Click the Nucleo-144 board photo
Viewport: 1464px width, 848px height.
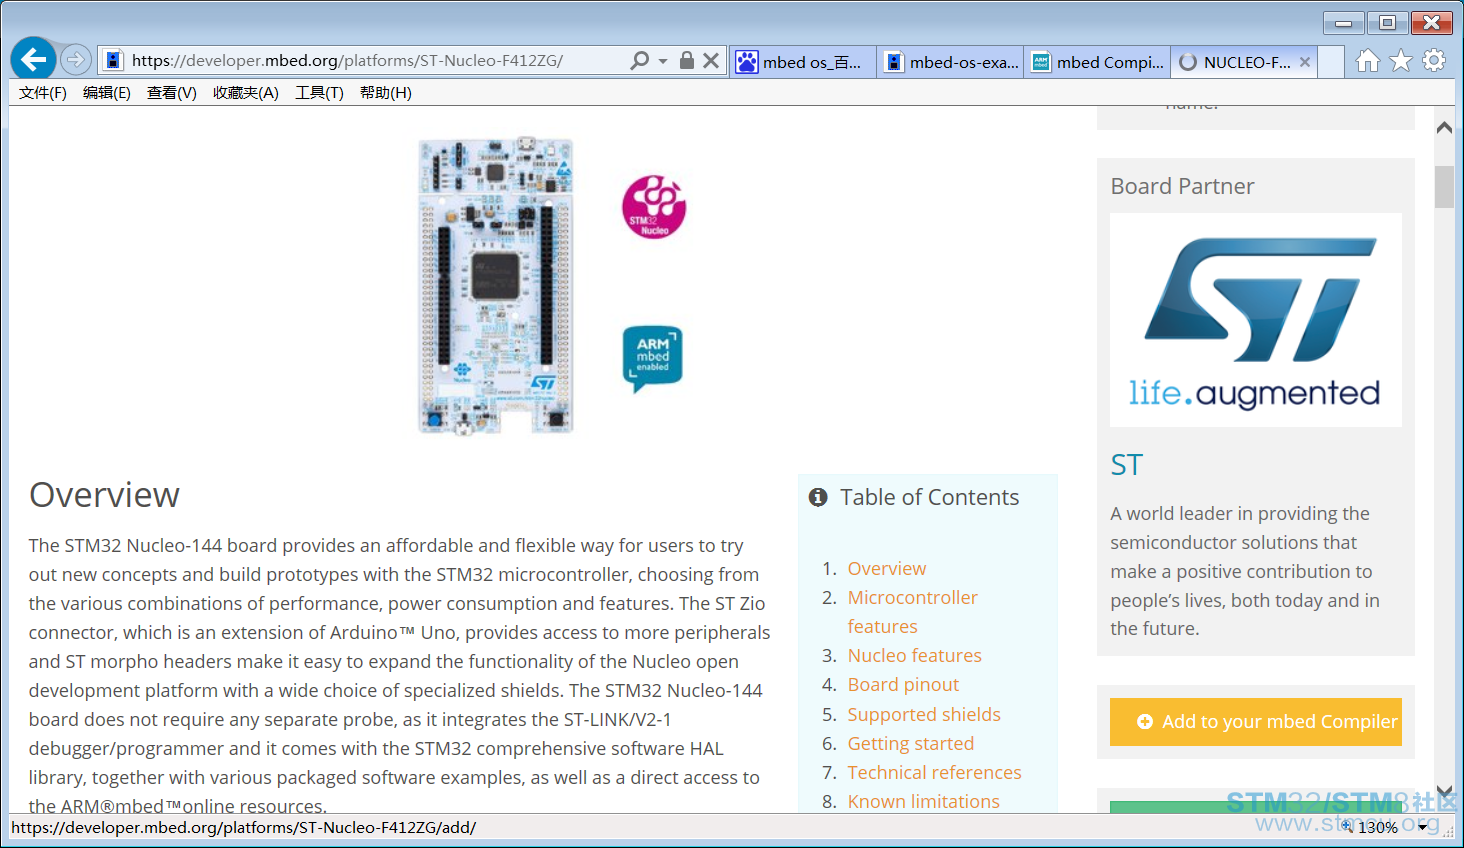pyautogui.click(x=496, y=286)
